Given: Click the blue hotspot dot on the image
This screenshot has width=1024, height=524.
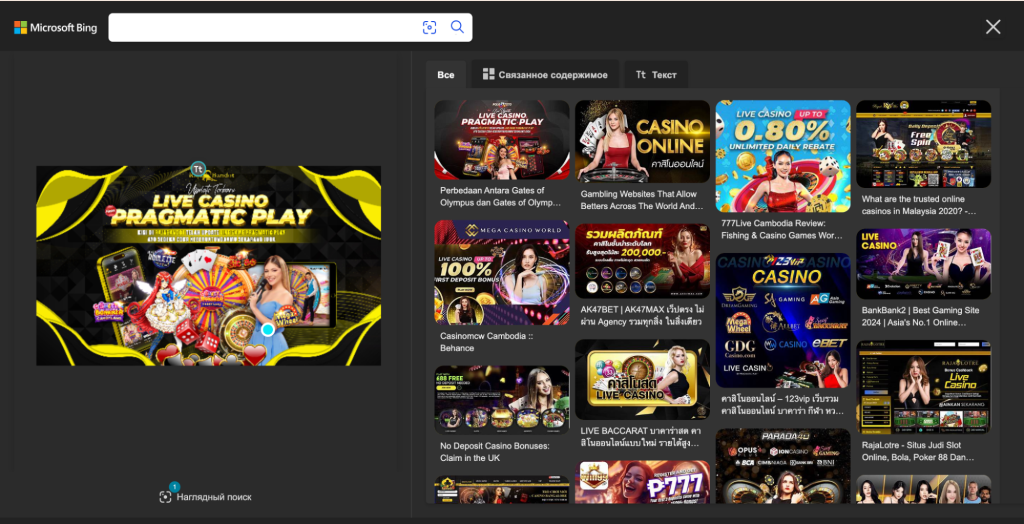Looking at the screenshot, I should pyautogui.click(x=267, y=330).
